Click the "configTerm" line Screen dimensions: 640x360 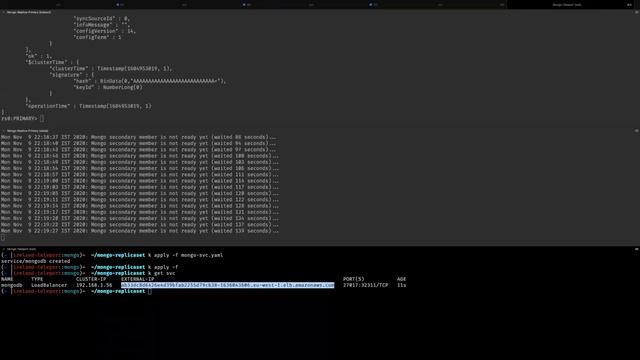point(97,37)
